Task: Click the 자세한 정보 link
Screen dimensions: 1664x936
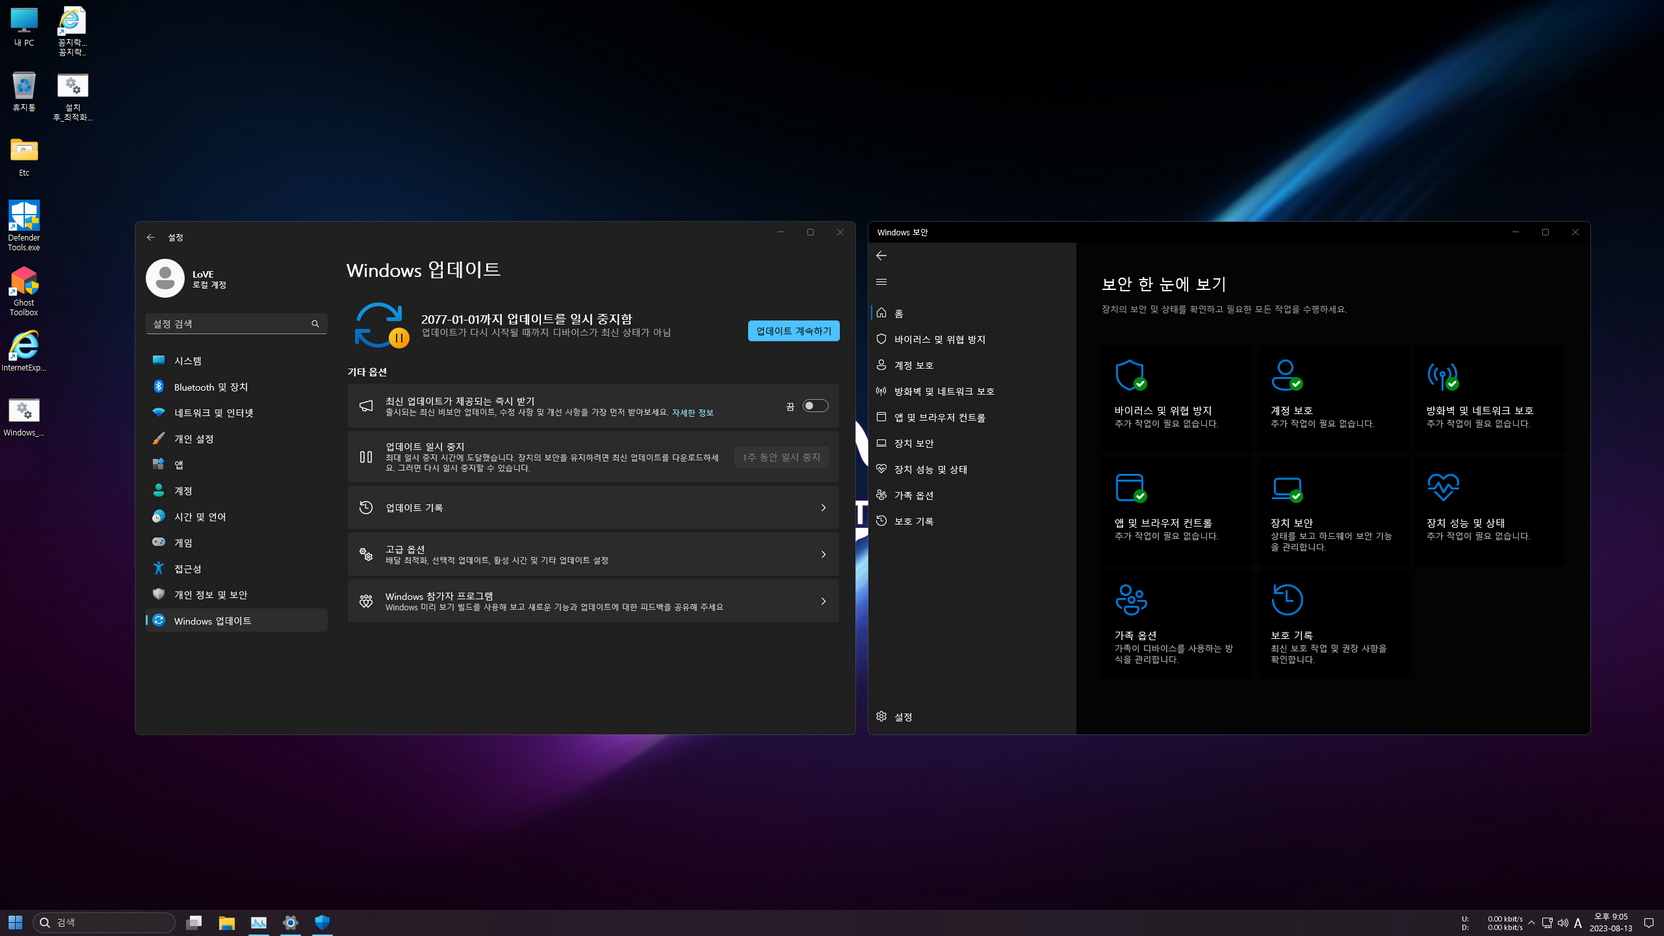Action: point(693,413)
